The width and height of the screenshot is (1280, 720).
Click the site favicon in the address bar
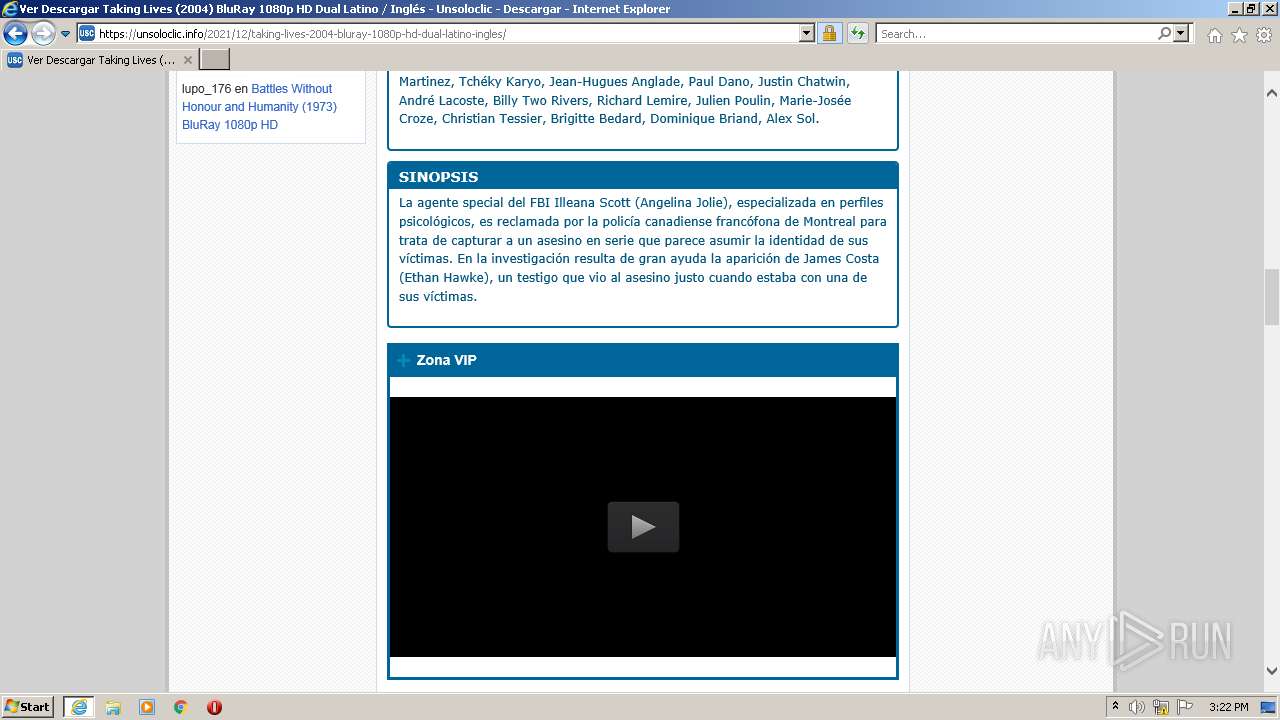(x=87, y=34)
